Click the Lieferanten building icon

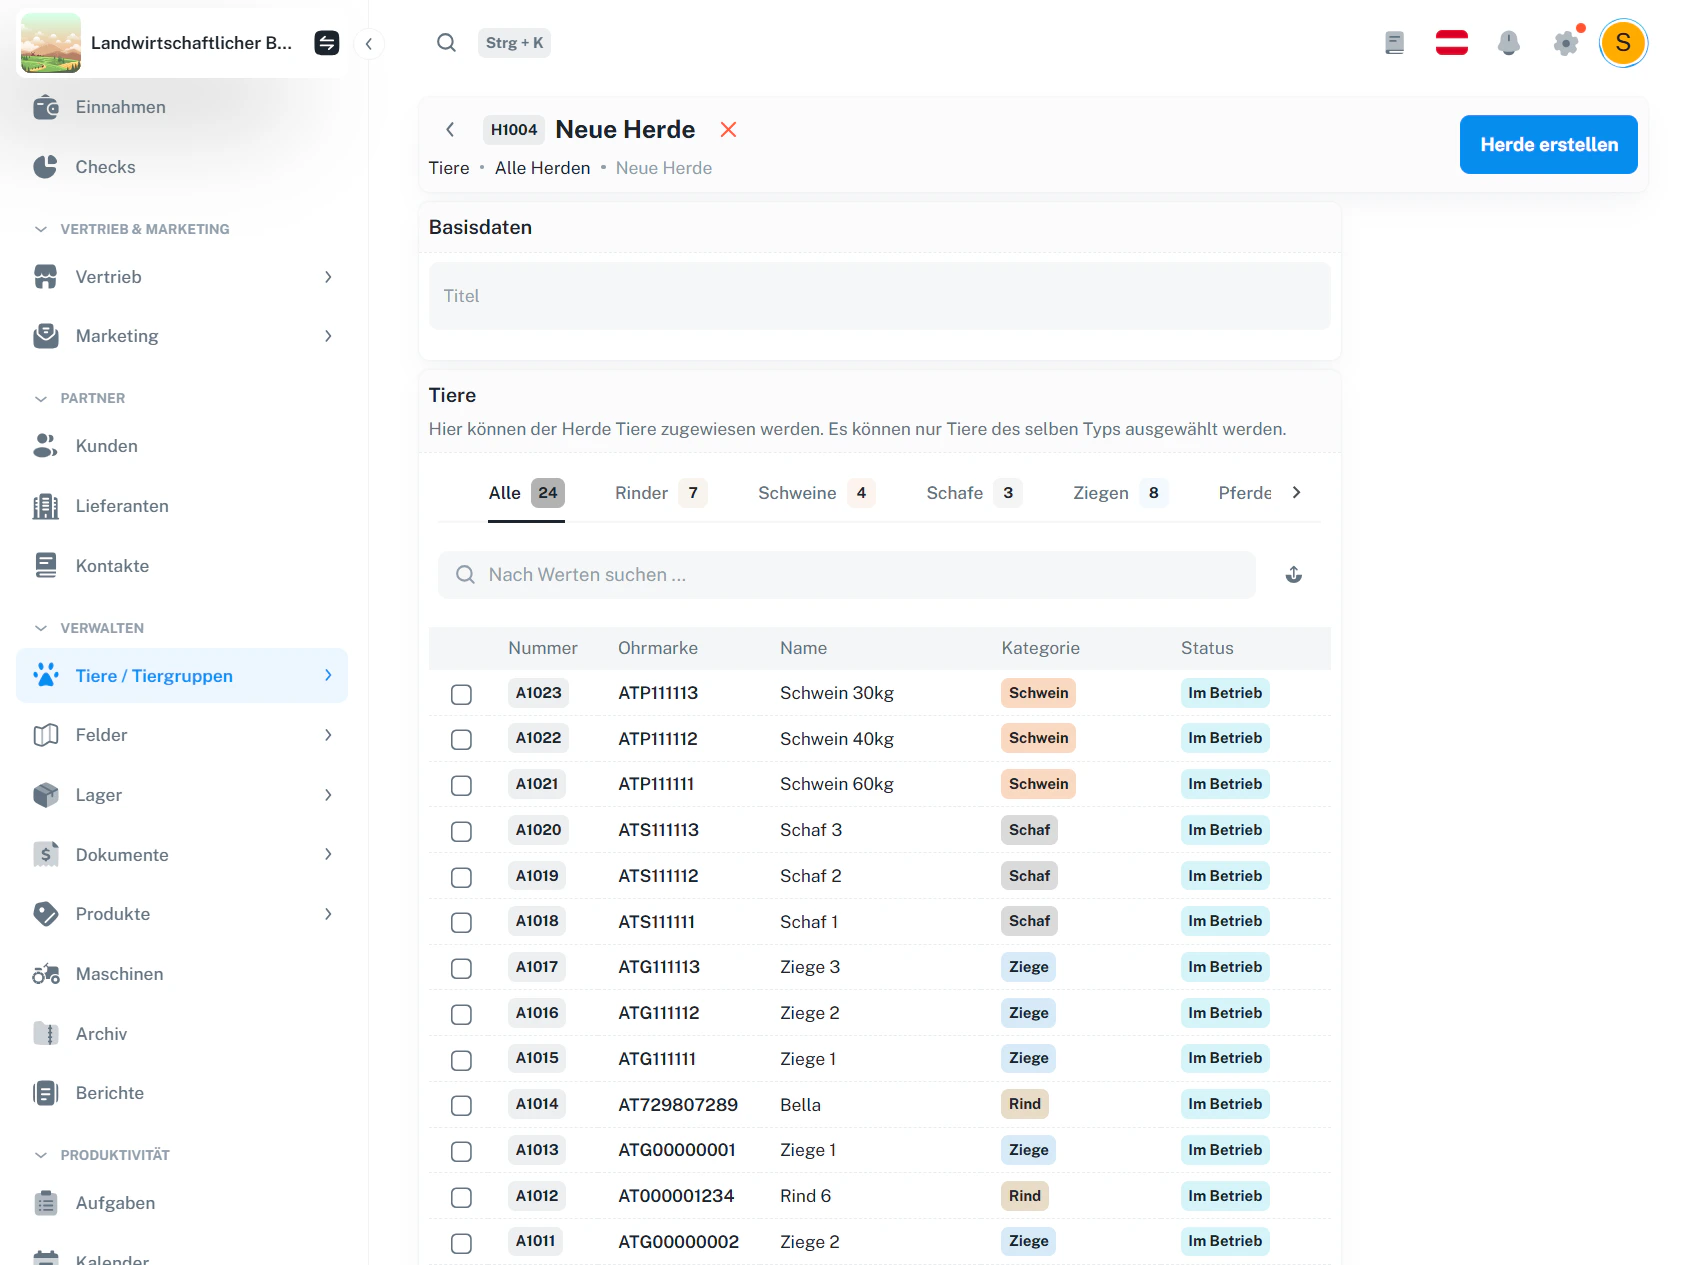[46, 506]
